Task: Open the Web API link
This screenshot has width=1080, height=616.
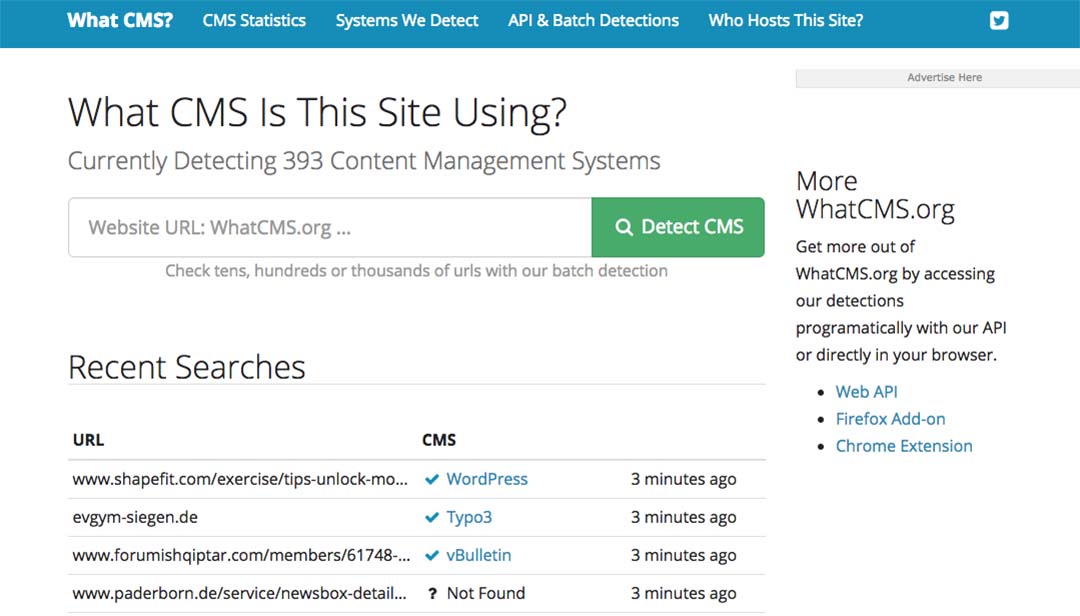Action: (x=866, y=392)
